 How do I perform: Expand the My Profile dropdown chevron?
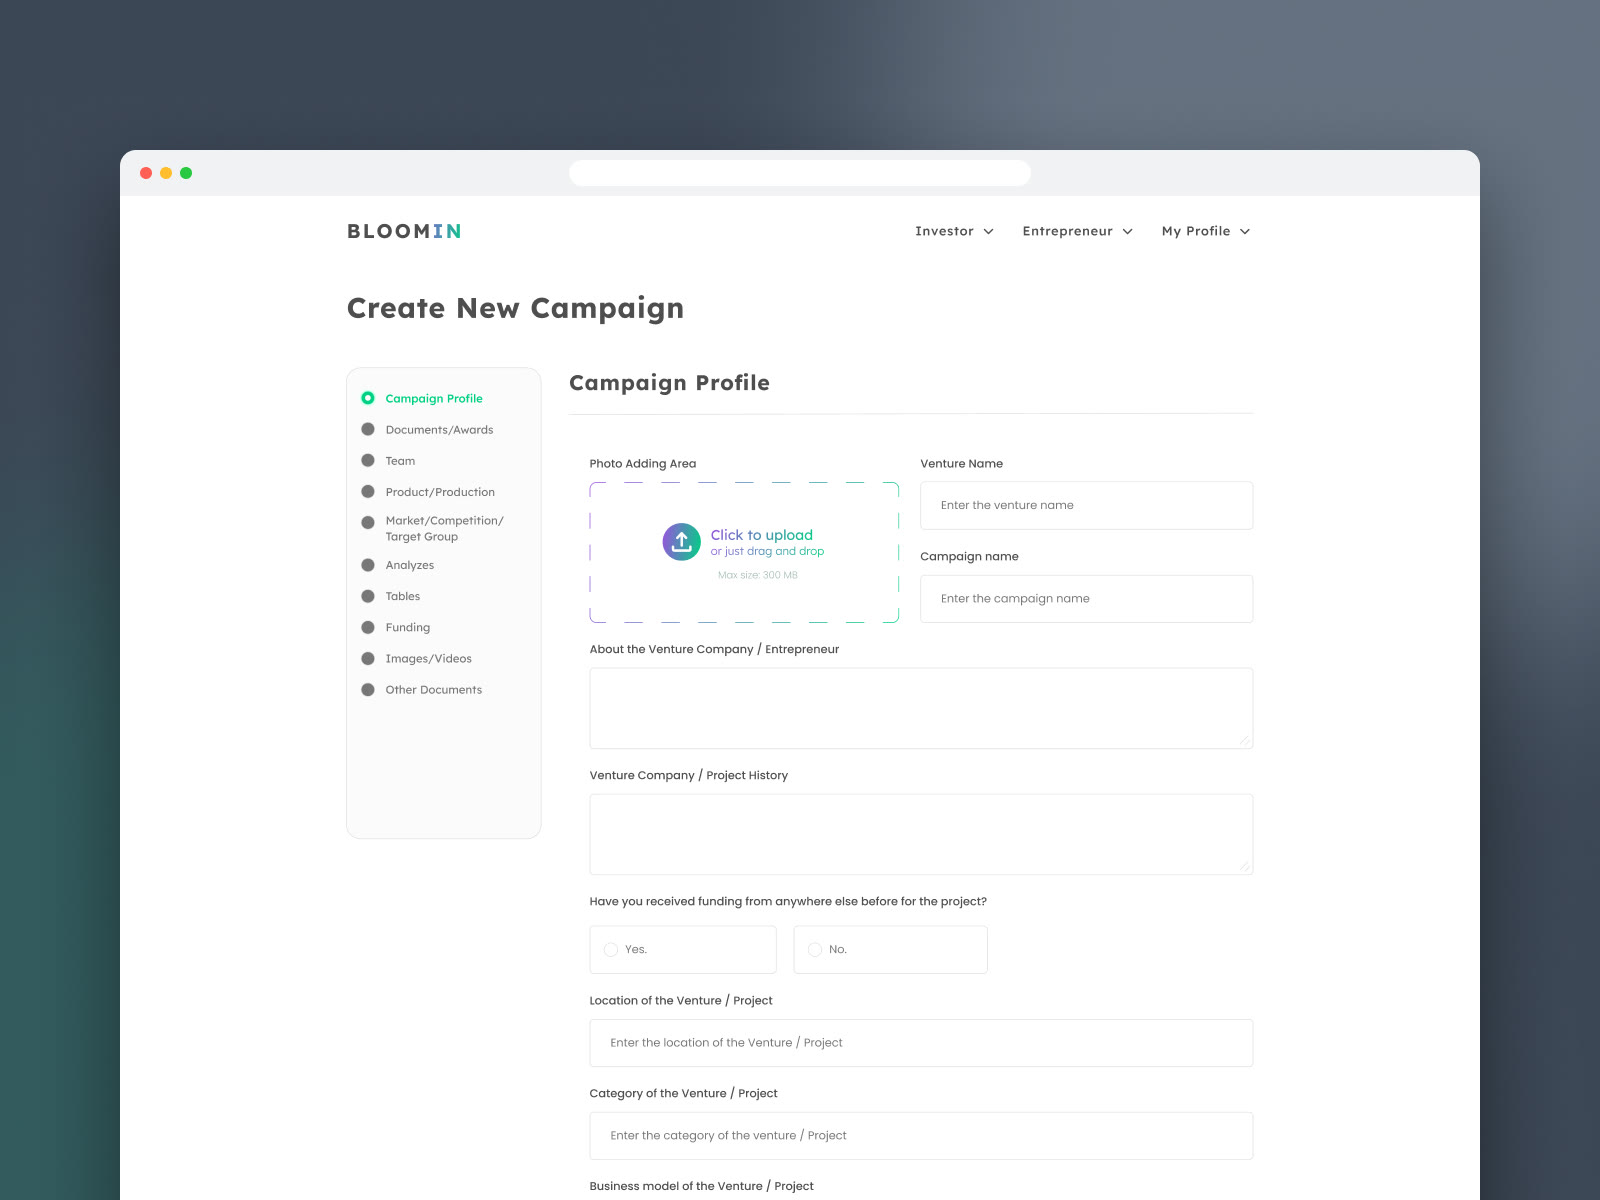pos(1245,232)
